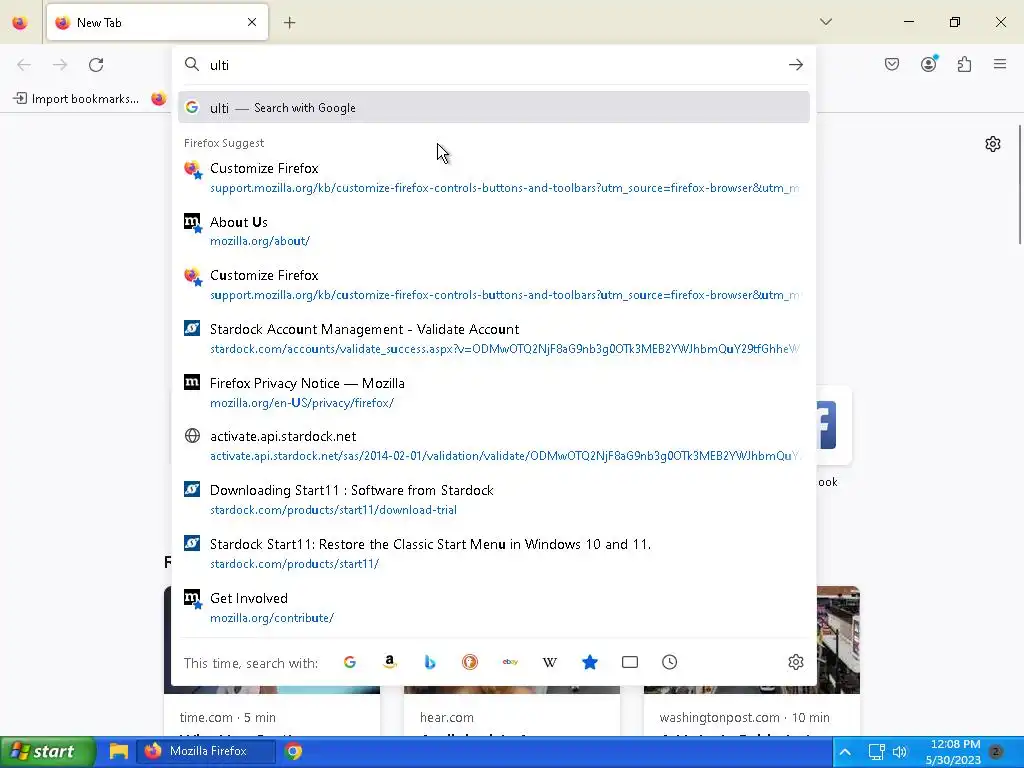Search this time with eBay icon
Image resolution: width=1024 pixels, height=768 pixels.
click(x=510, y=662)
